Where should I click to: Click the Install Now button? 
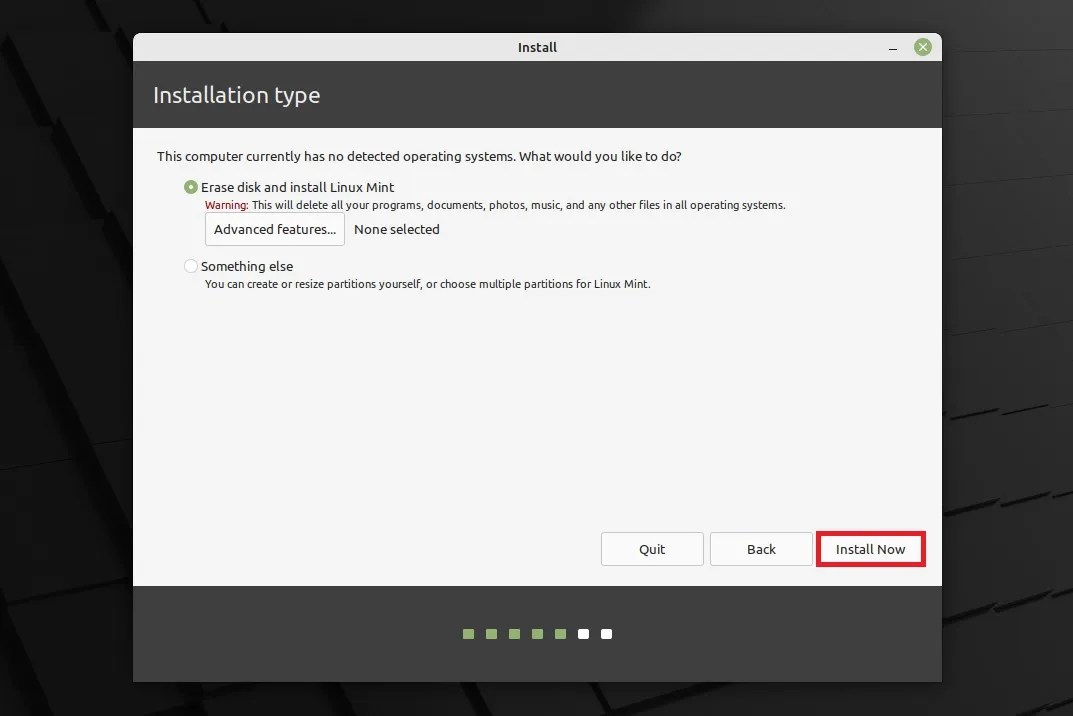tap(870, 549)
